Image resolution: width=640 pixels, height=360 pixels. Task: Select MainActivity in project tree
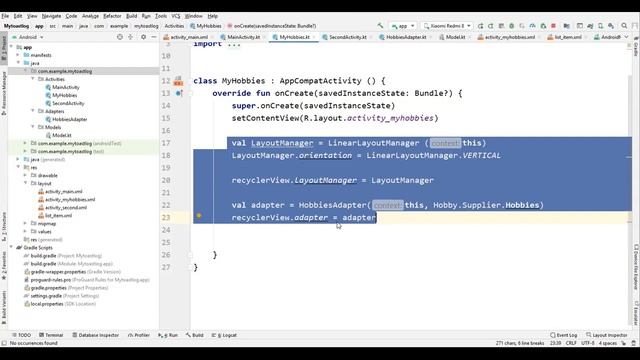click(x=62, y=87)
